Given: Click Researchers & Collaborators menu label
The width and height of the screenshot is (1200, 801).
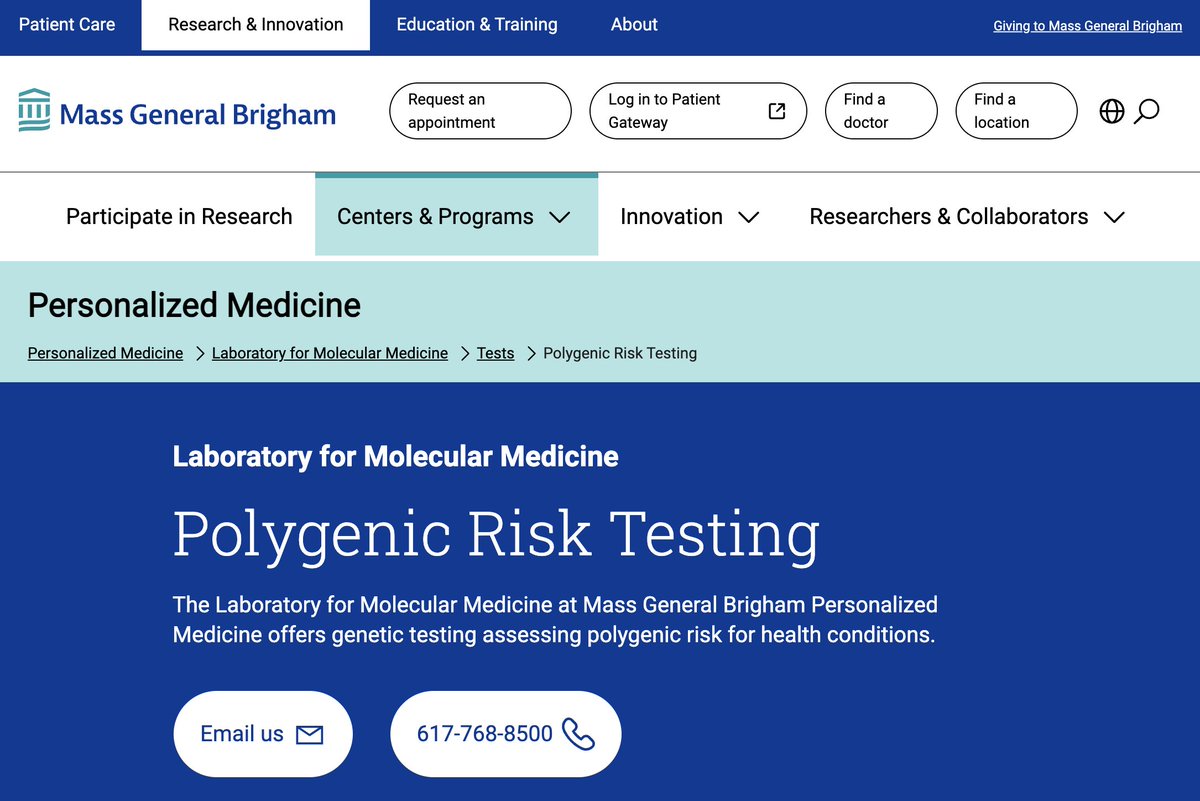Looking at the screenshot, I should pyautogui.click(x=948, y=216).
